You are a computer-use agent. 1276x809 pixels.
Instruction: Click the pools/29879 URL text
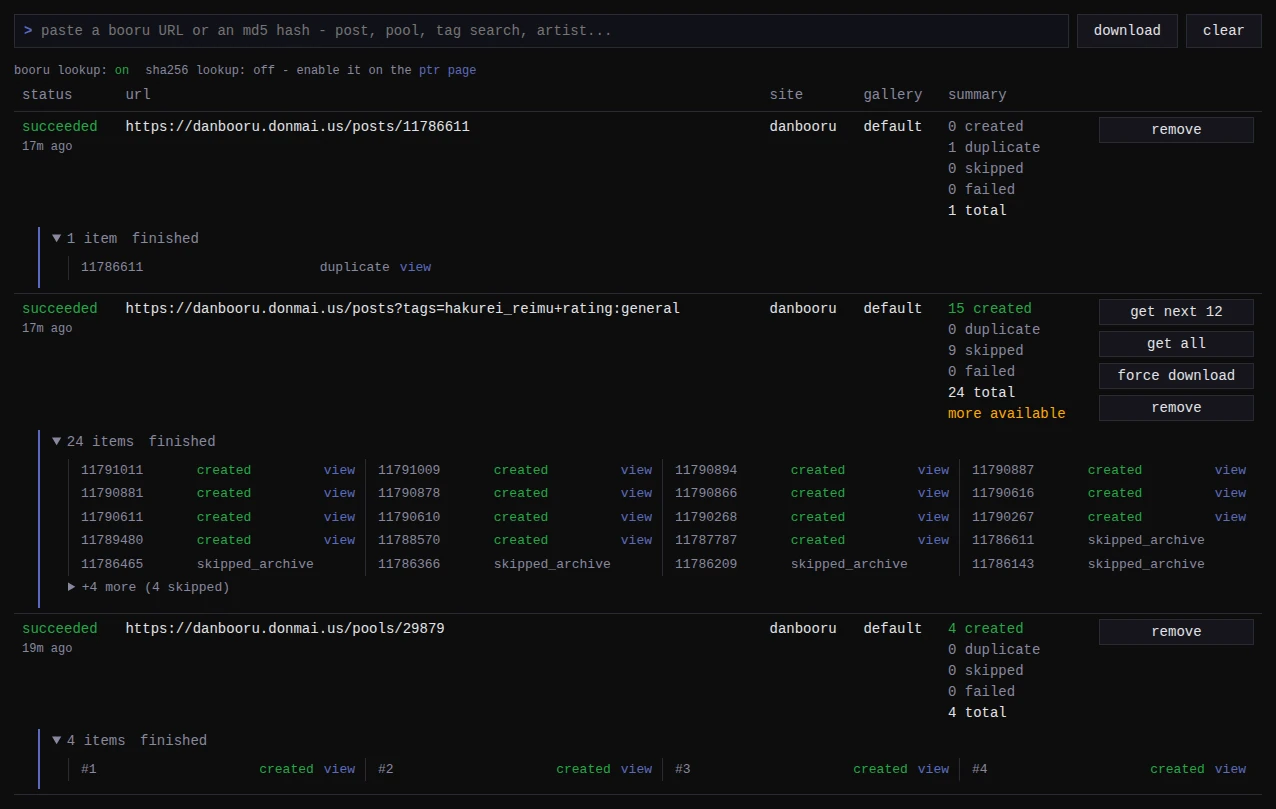(x=285, y=629)
